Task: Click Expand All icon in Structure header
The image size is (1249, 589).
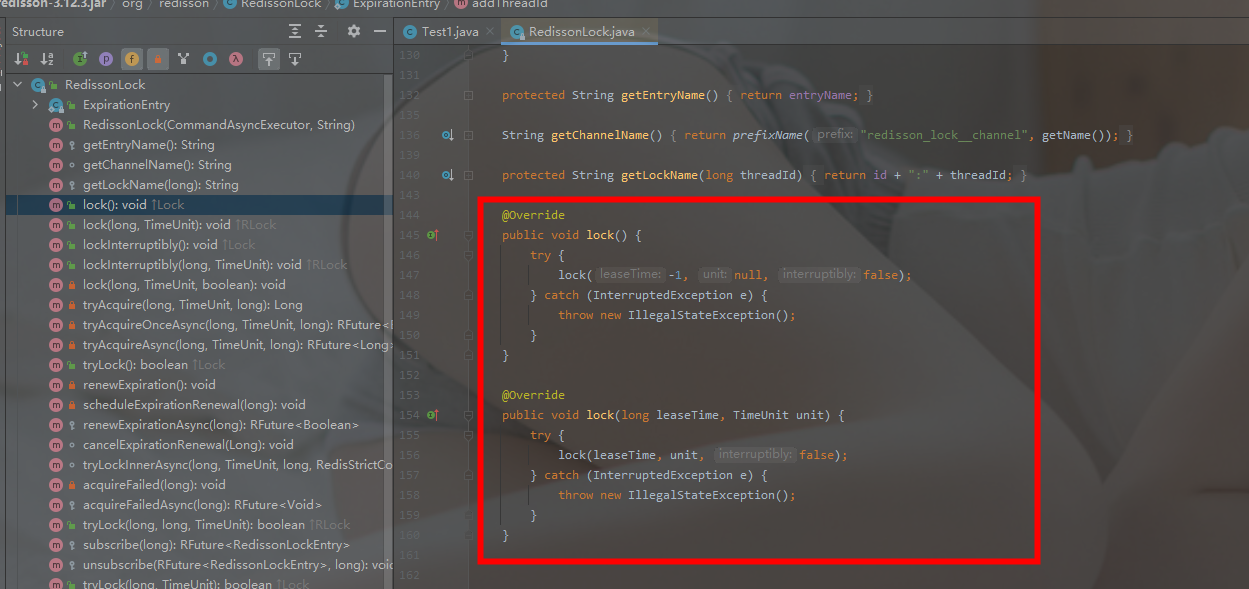Action: click(294, 31)
